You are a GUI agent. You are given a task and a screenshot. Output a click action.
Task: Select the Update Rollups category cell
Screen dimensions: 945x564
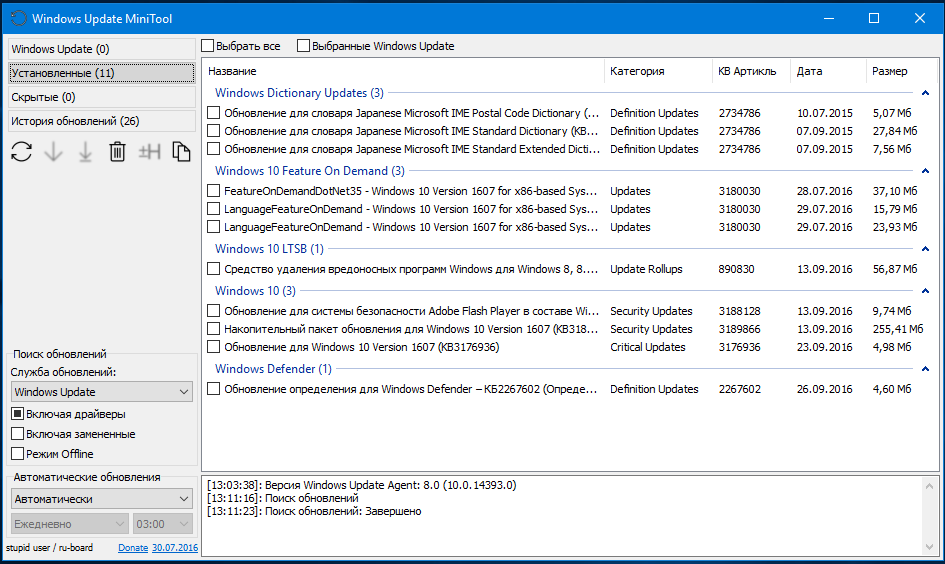(646, 269)
